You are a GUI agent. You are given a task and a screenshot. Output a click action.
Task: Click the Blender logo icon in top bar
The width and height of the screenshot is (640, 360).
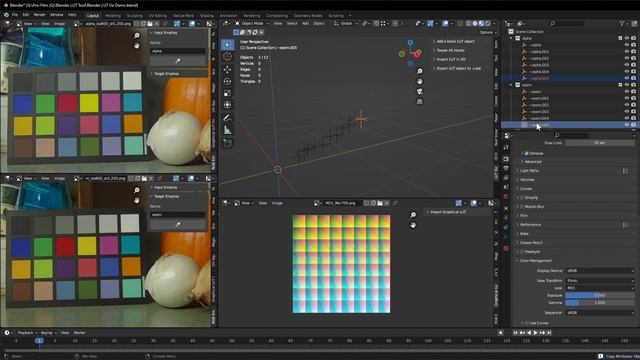click(6, 15)
